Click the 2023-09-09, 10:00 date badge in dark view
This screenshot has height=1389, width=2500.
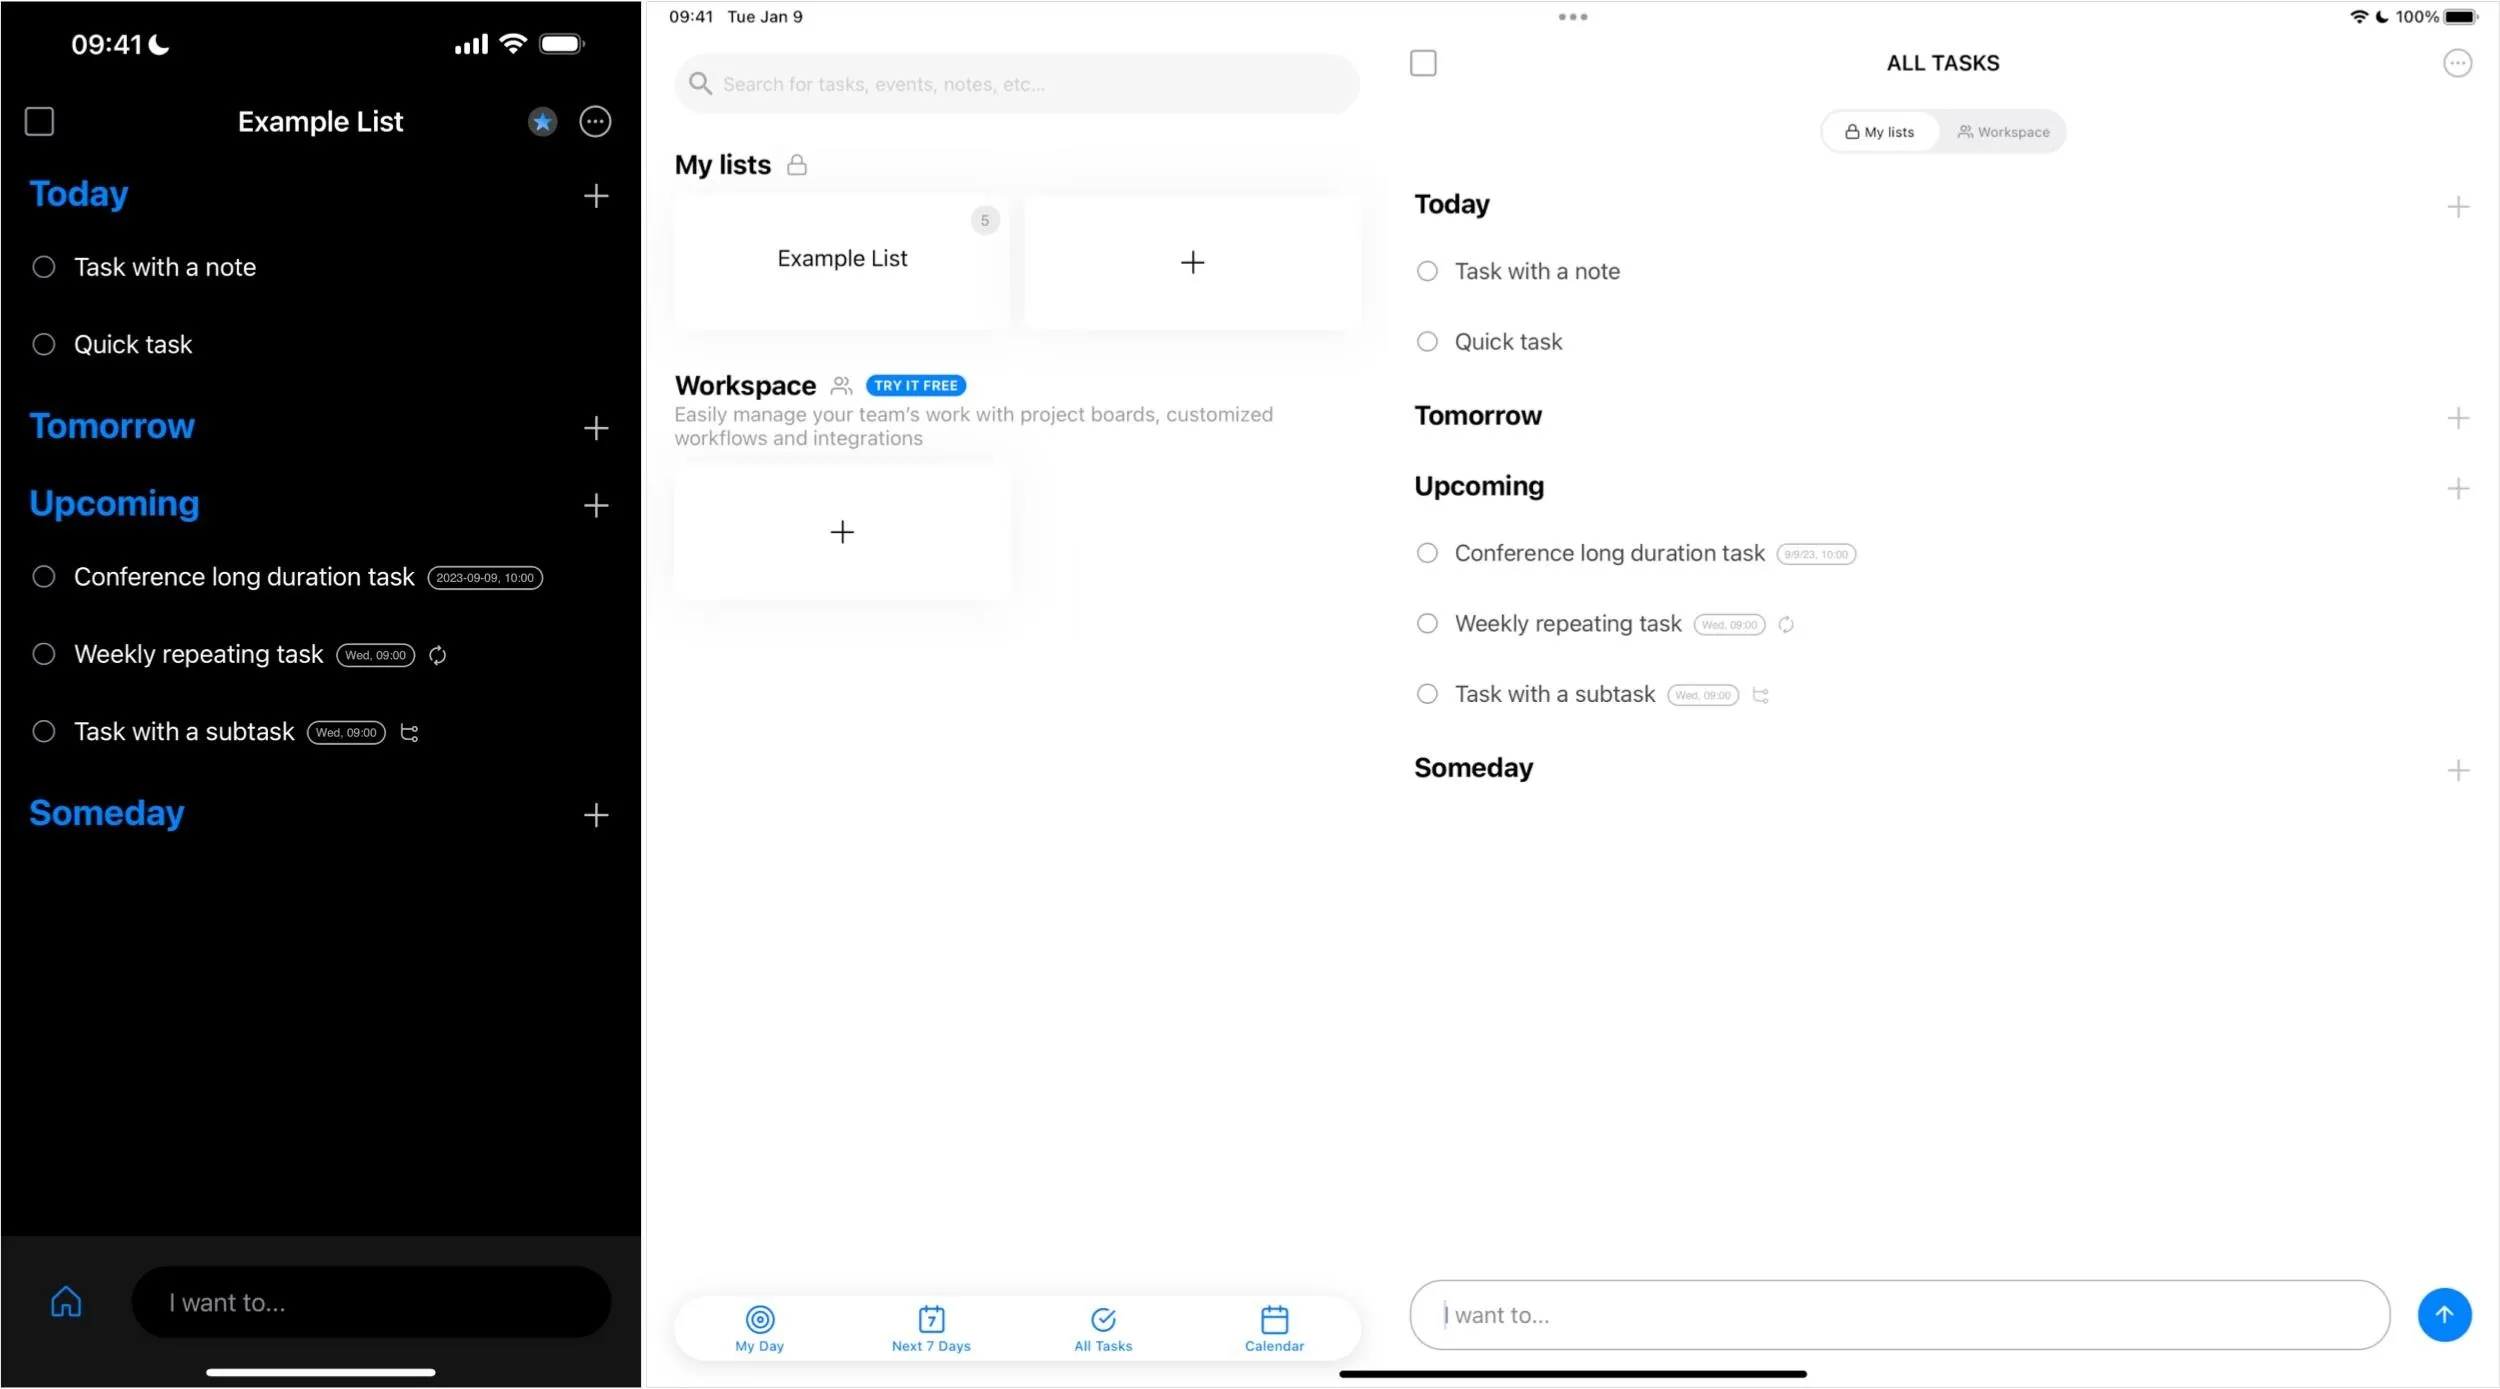click(x=485, y=578)
